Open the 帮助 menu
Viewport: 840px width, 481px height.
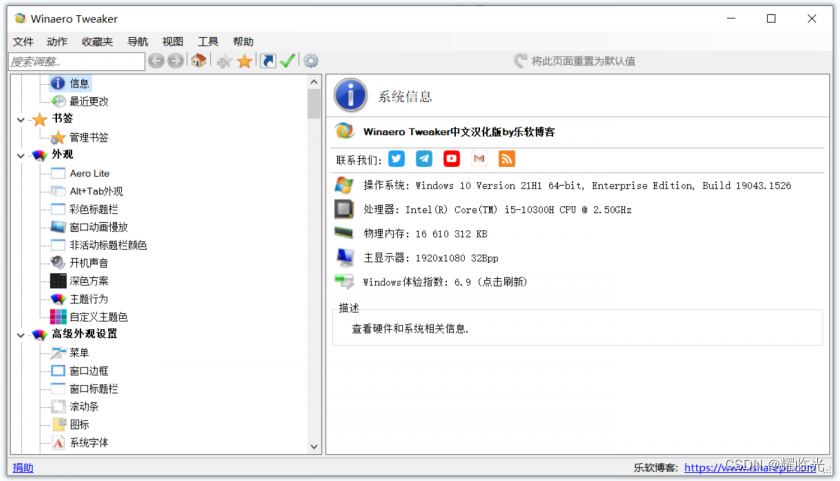[x=243, y=41]
